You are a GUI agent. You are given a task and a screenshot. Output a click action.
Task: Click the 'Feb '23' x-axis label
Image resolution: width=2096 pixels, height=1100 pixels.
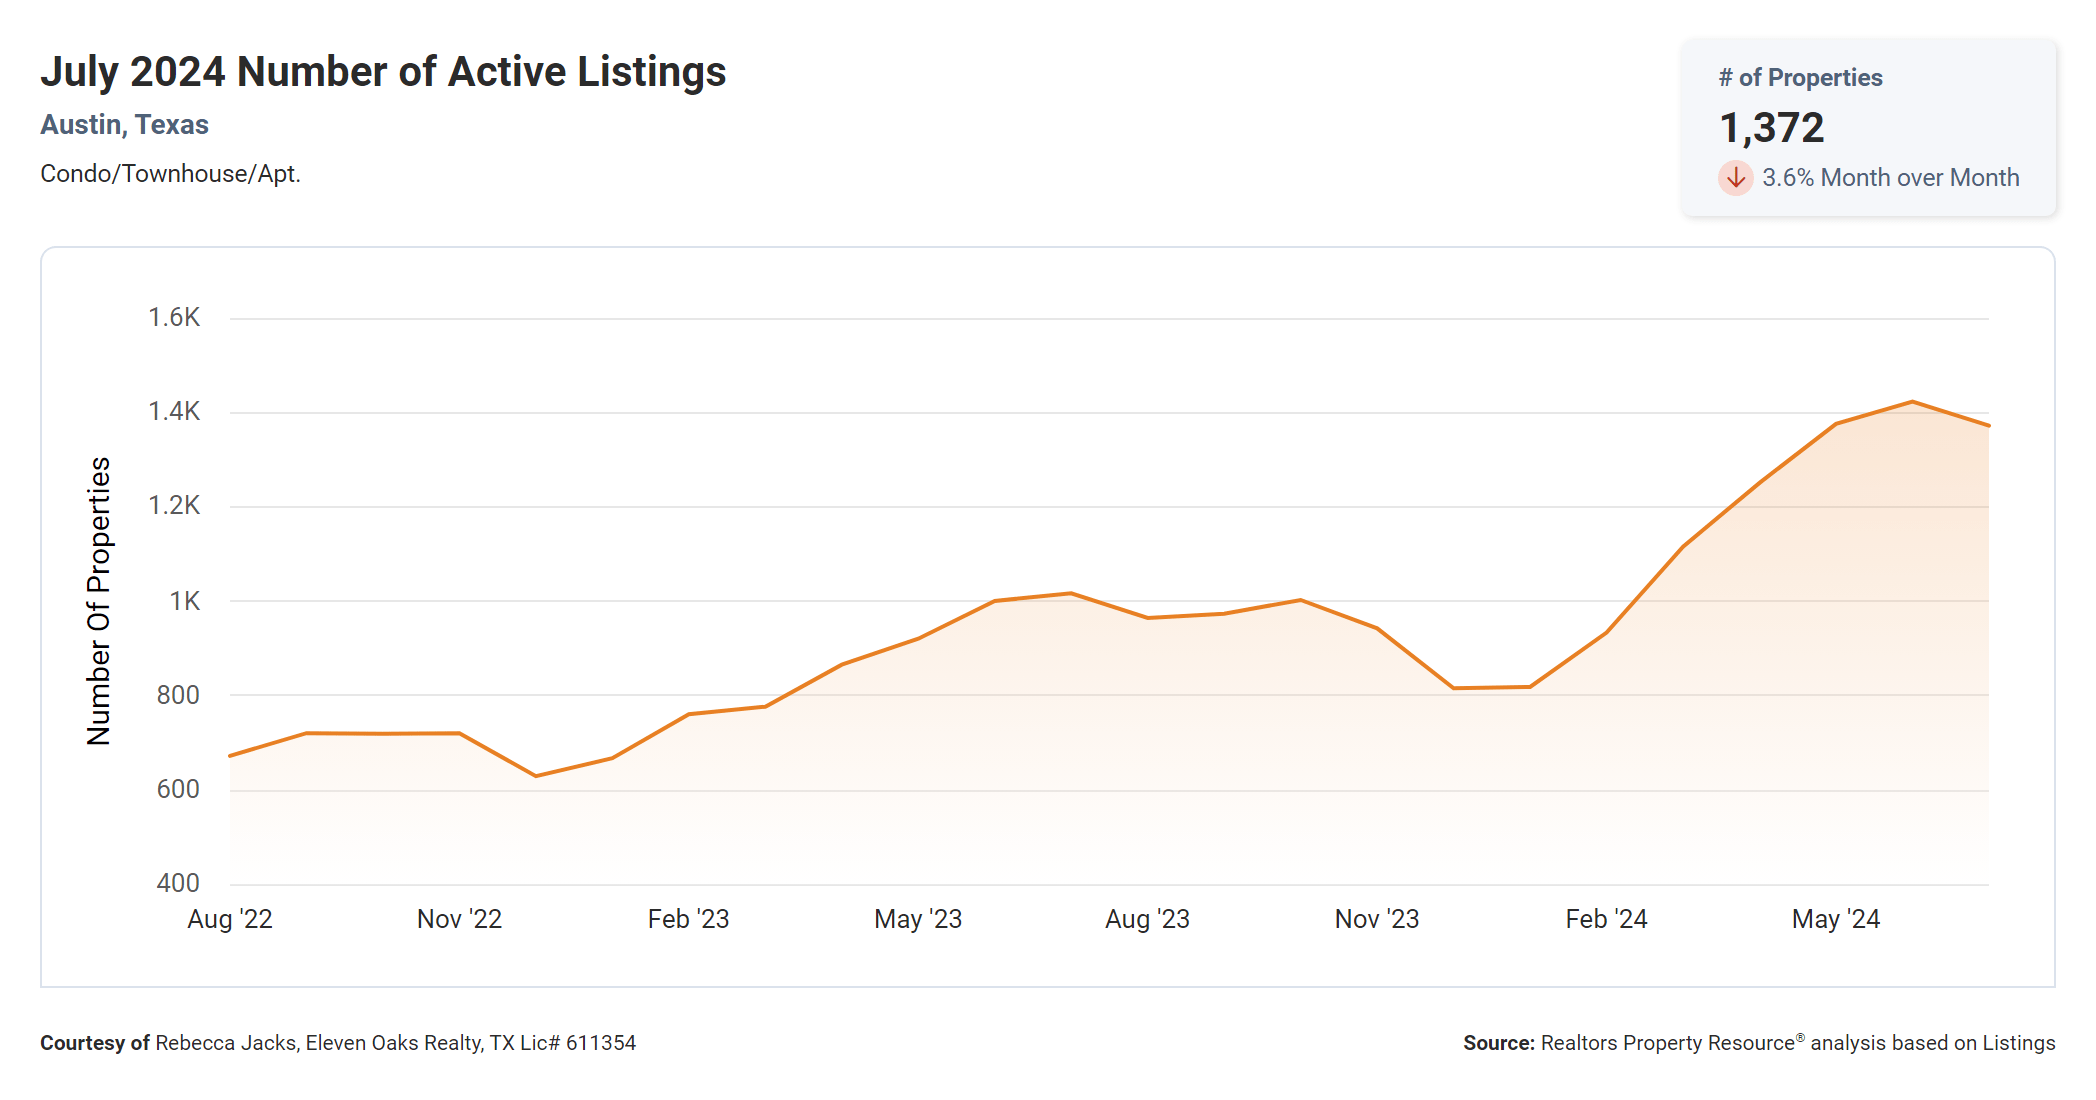(x=688, y=919)
